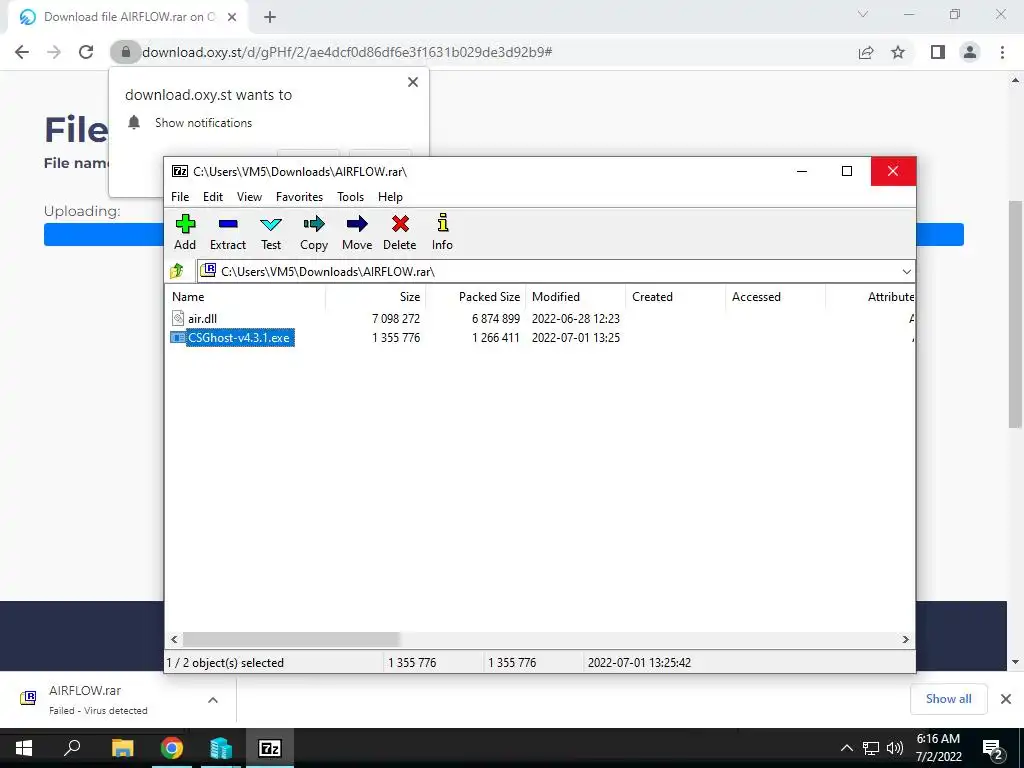Sort by Name column header
Viewport: 1024px width, 768px height.
[246, 296]
